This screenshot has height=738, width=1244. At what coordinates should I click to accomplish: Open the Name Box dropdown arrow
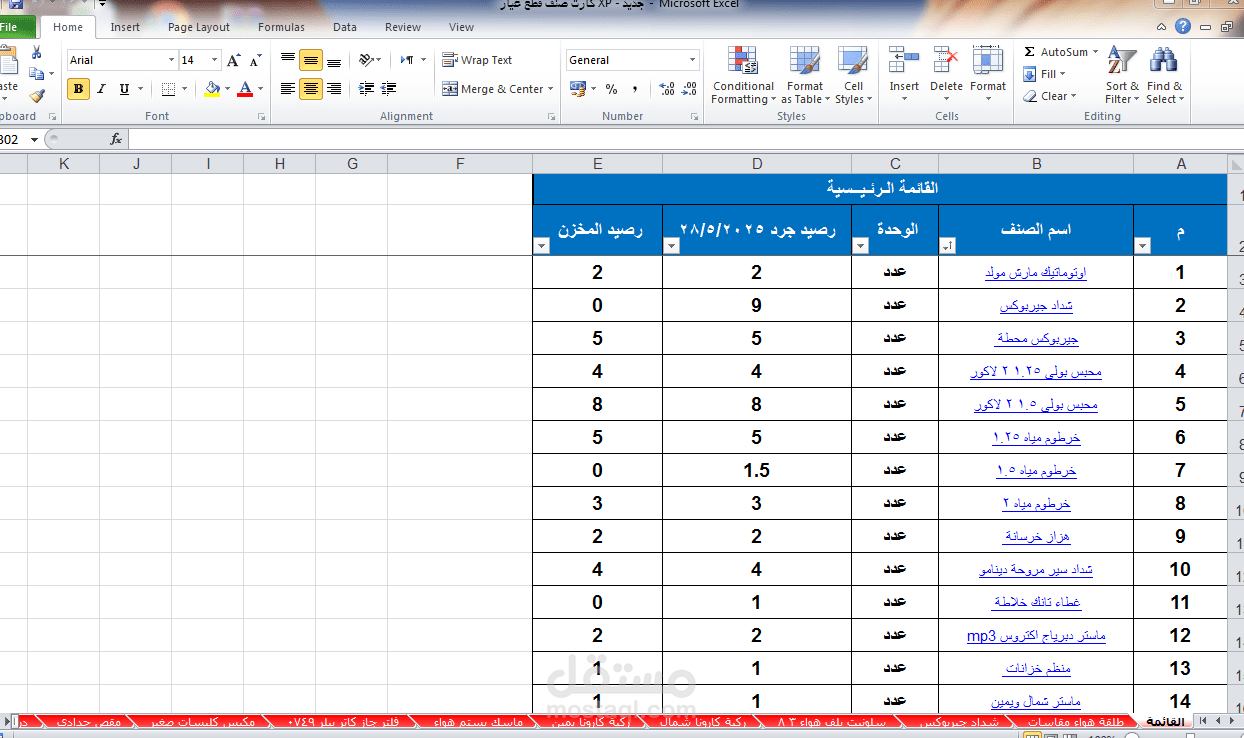click(34, 139)
